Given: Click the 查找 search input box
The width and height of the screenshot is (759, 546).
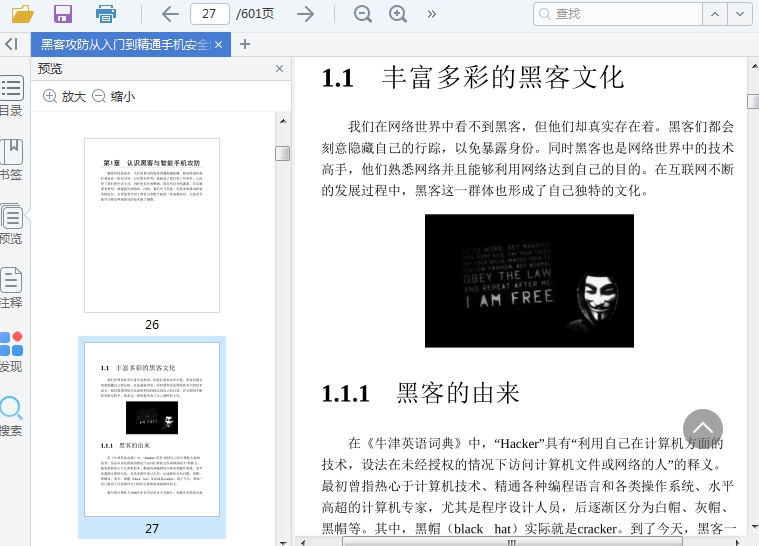Looking at the screenshot, I should (x=618, y=14).
